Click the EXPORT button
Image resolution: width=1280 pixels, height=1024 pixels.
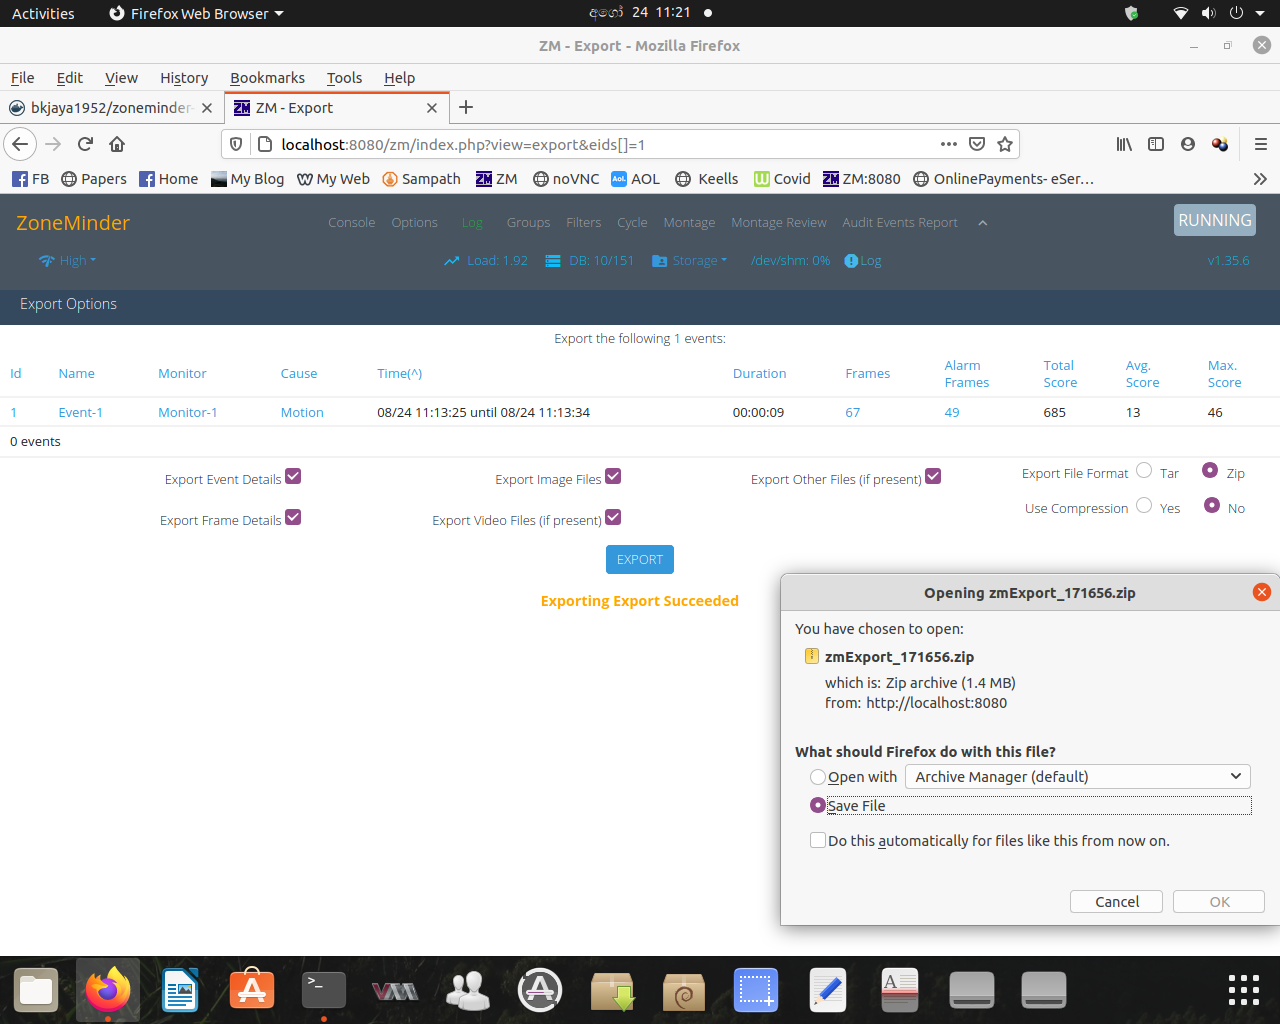click(640, 560)
